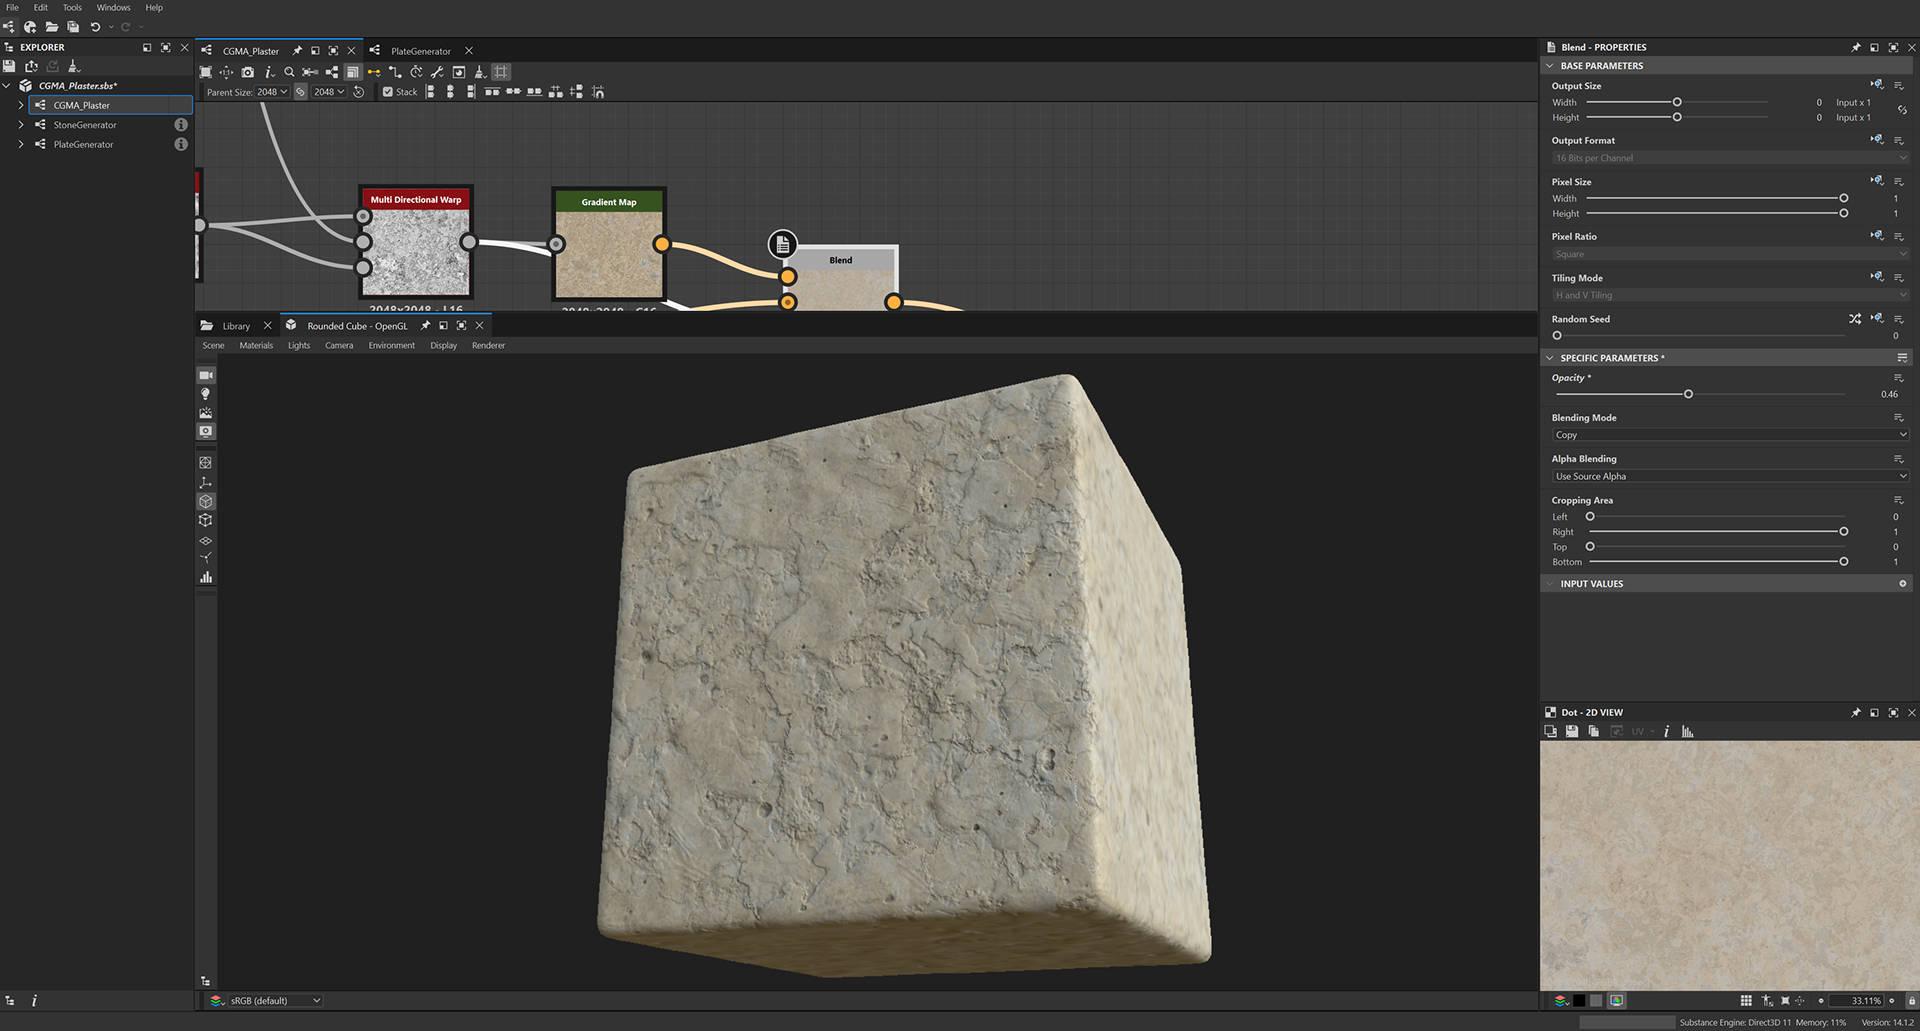Collapse the CGMA_Plaster.sbs package
Image resolution: width=1920 pixels, height=1031 pixels.
pyautogui.click(x=7, y=85)
